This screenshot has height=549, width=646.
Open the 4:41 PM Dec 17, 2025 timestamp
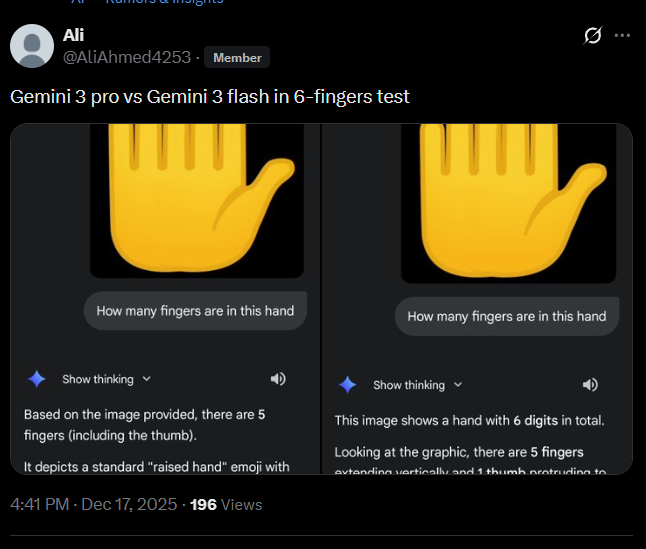point(94,504)
